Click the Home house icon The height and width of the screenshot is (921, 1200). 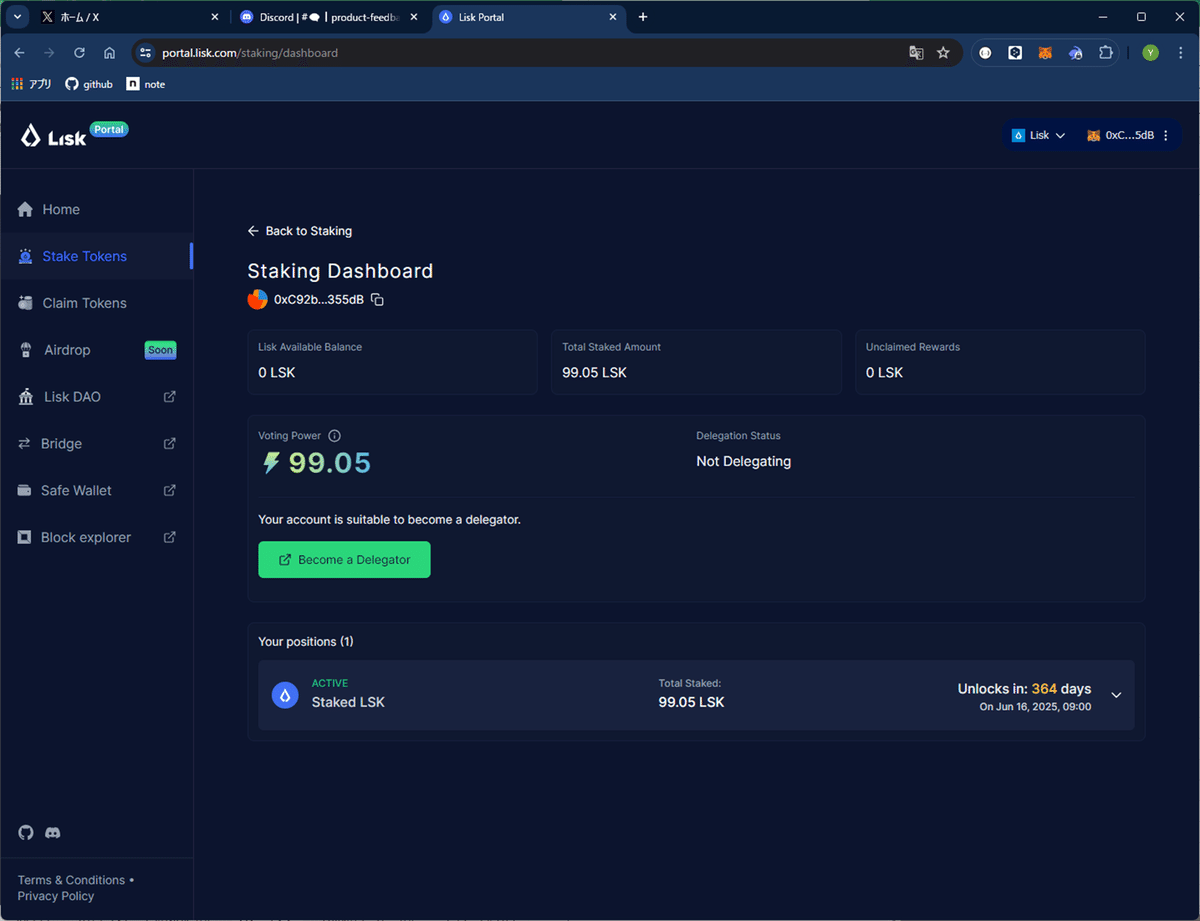tap(25, 209)
